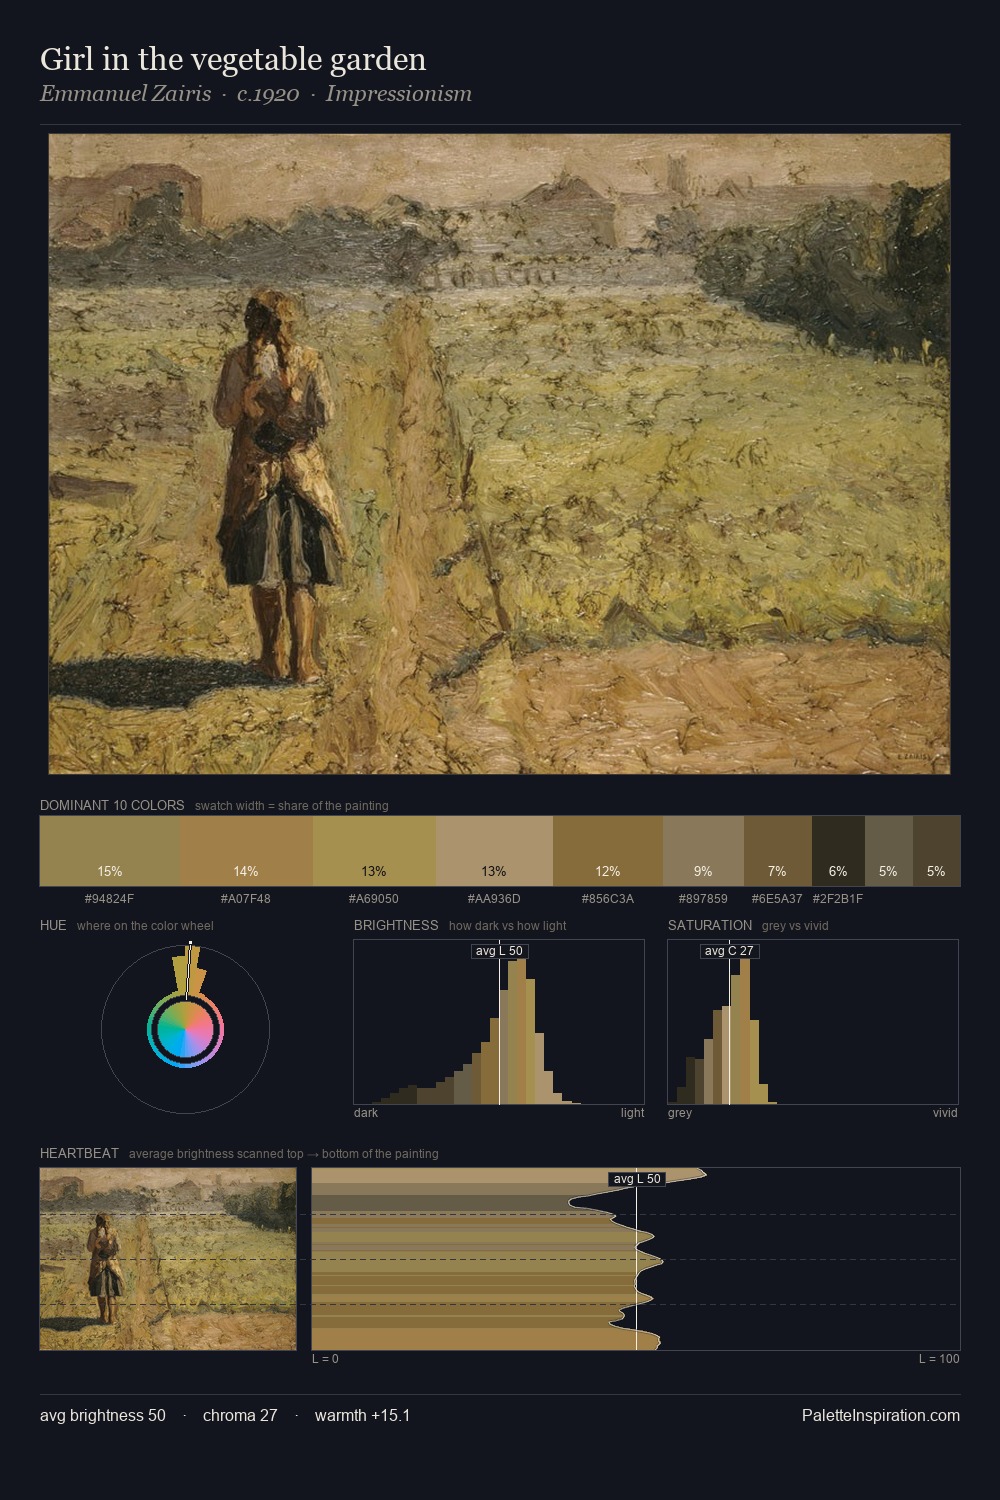Click the 'avg L 50' marker in Heartbeat chart

click(x=637, y=1178)
